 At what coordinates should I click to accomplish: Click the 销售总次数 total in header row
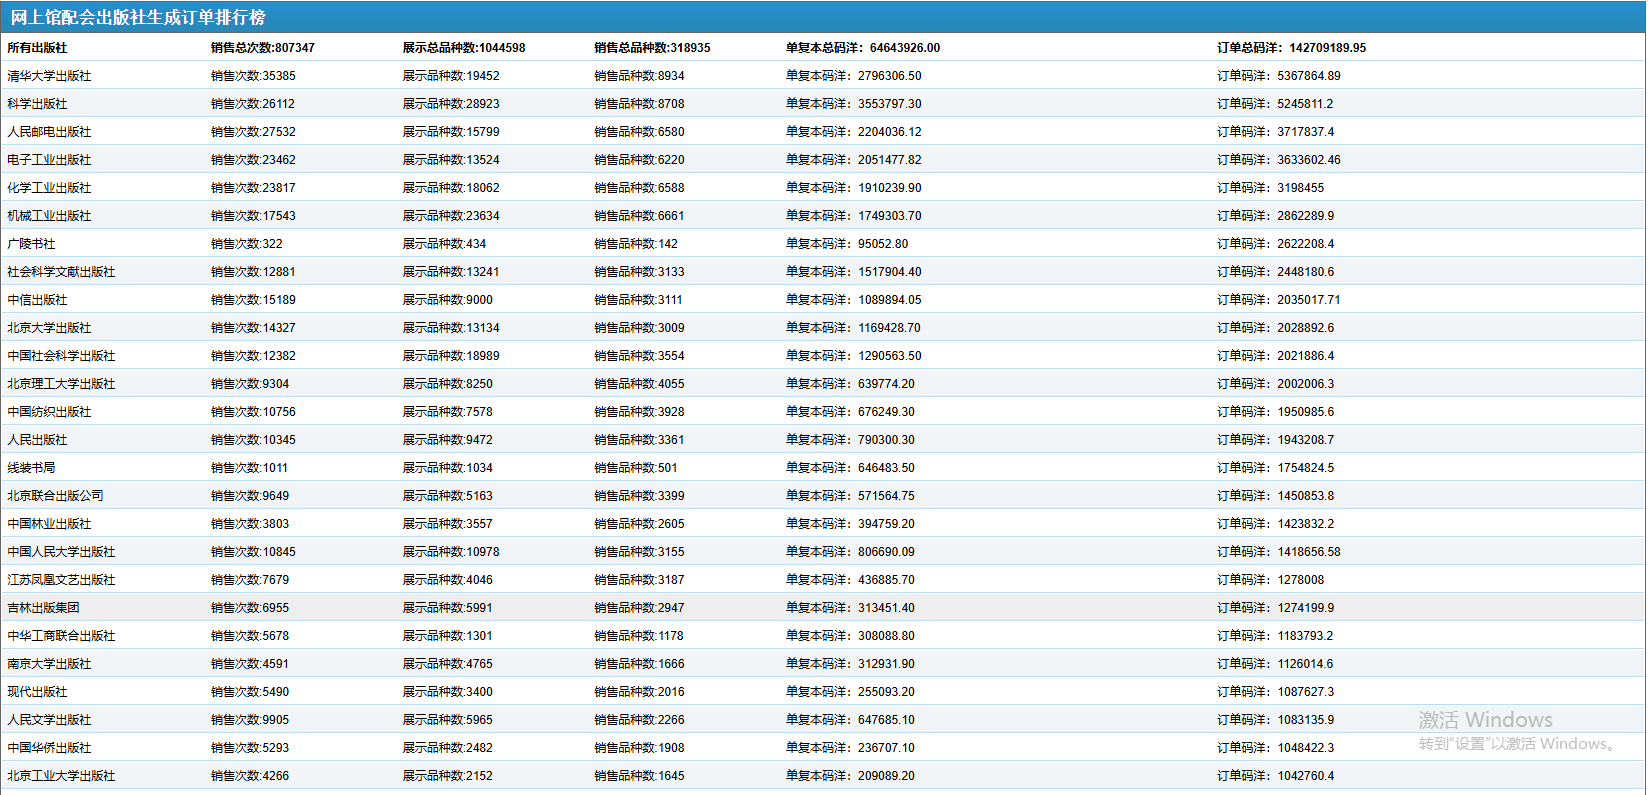click(262, 48)
